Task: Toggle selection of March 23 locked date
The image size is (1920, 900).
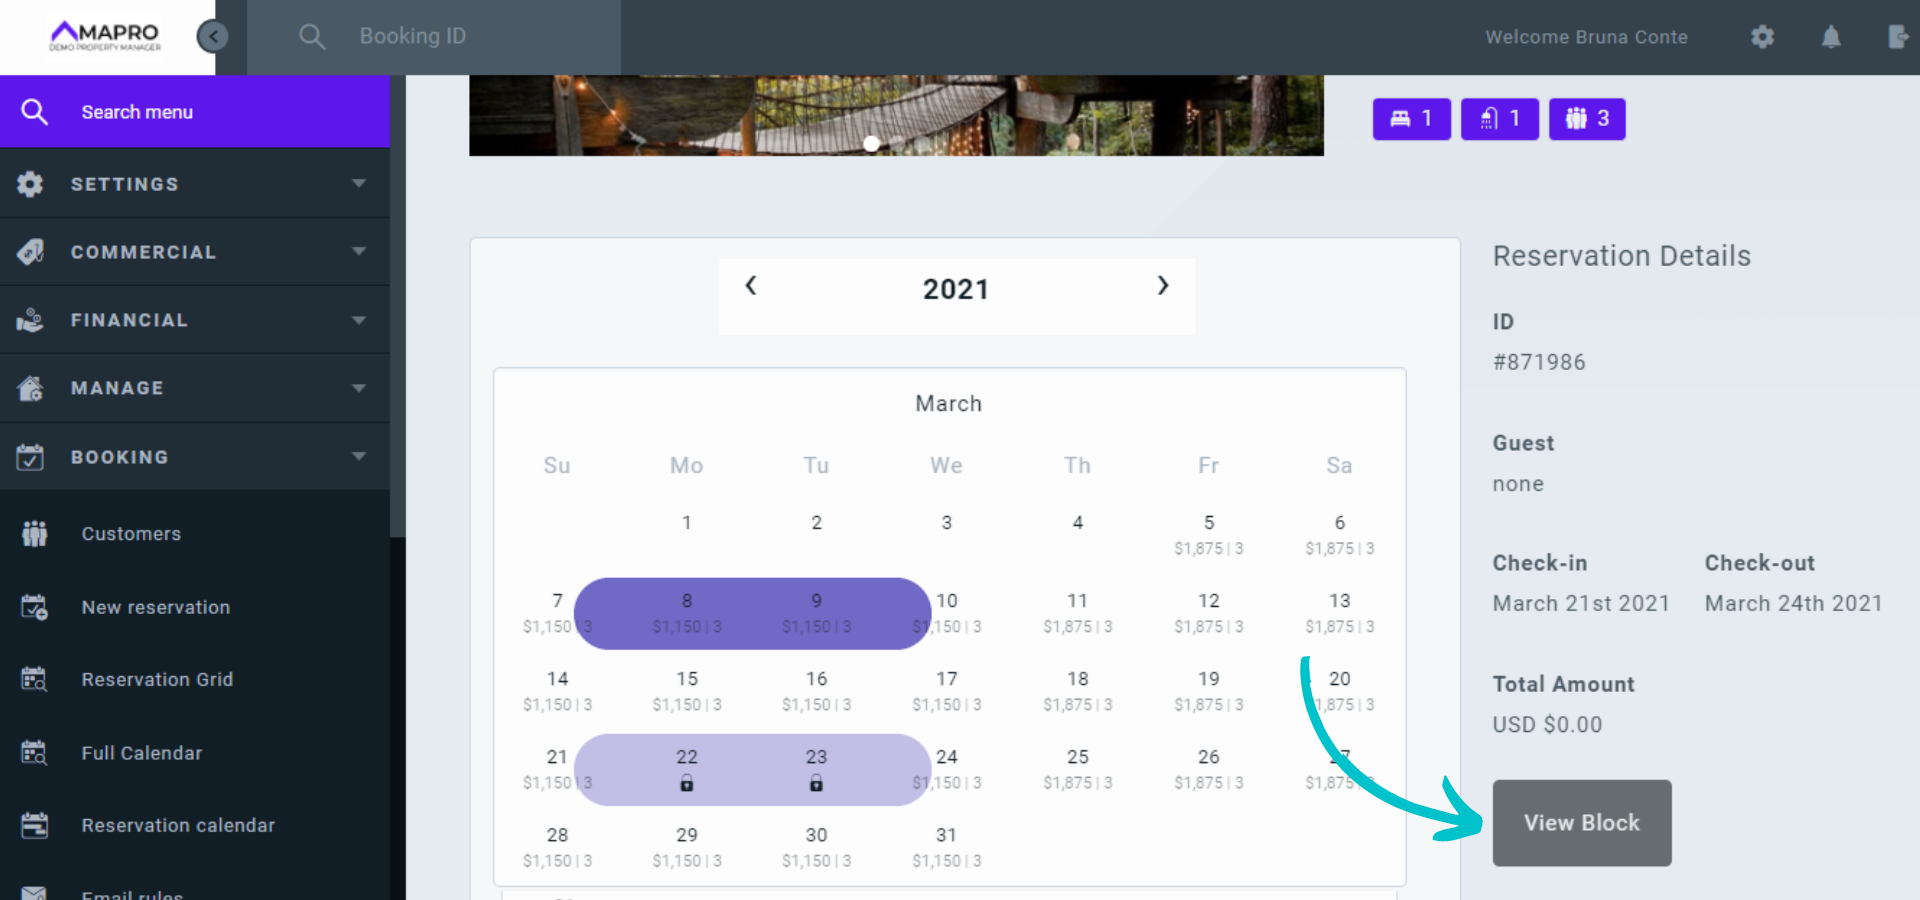Action: (816, 768)
